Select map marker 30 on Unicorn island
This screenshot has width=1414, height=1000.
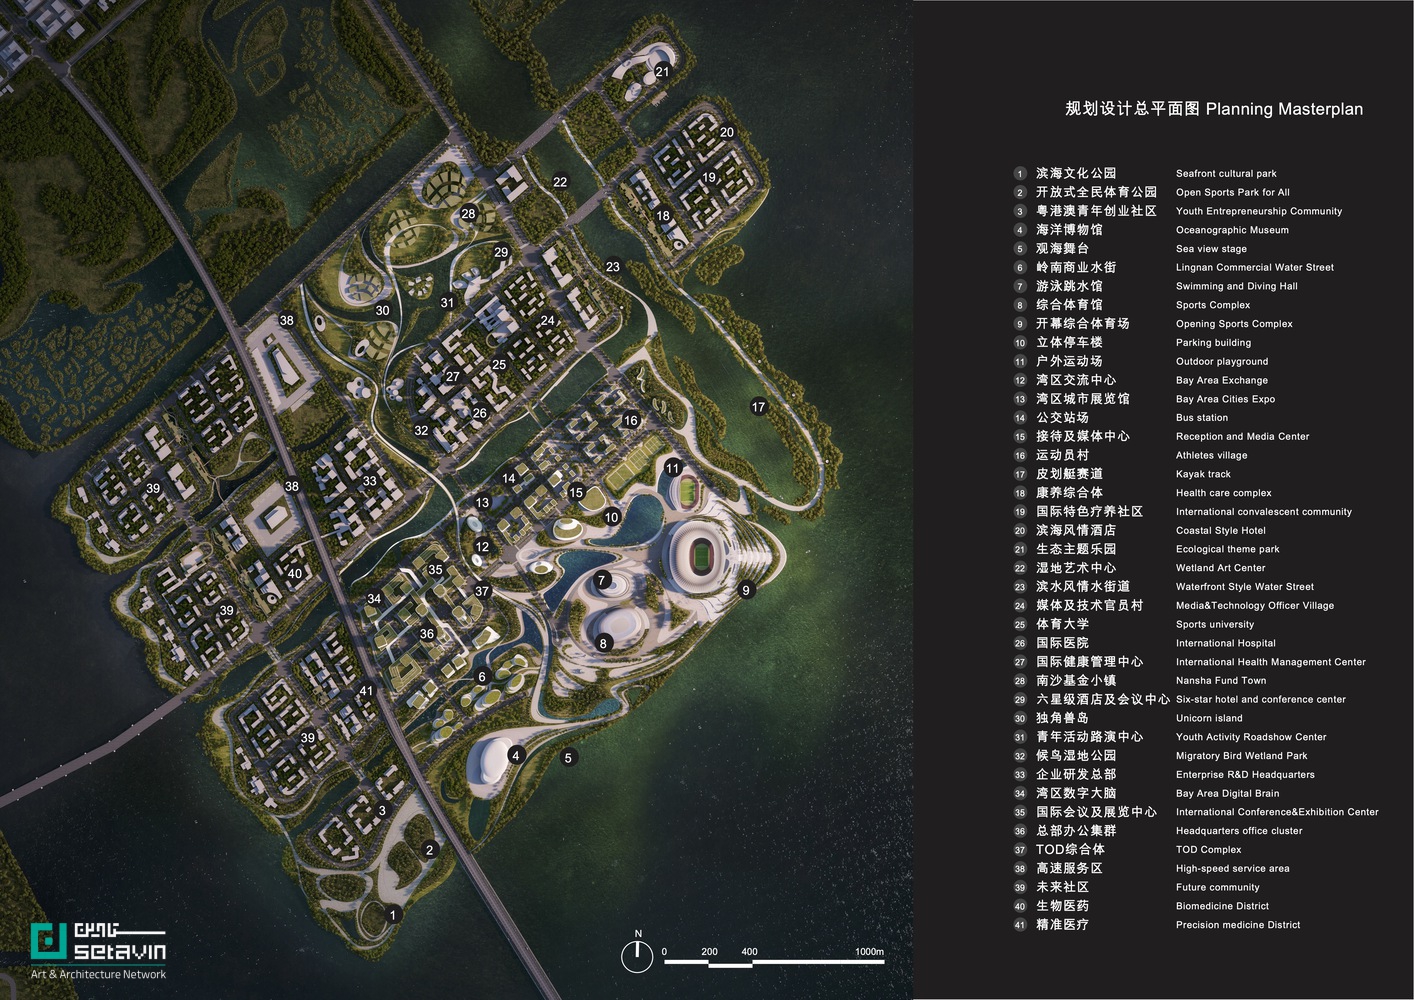[382, 311]
